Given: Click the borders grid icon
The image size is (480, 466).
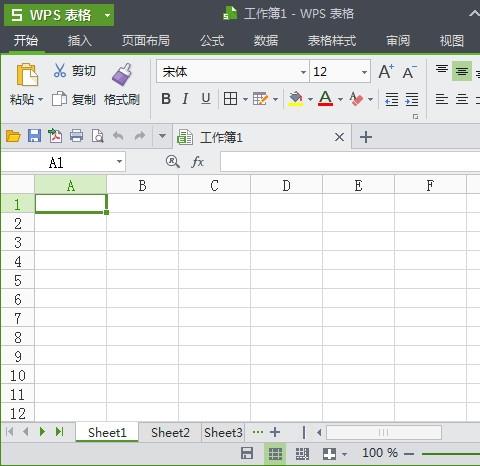Looking at the screenshot, I should point(231,99).
